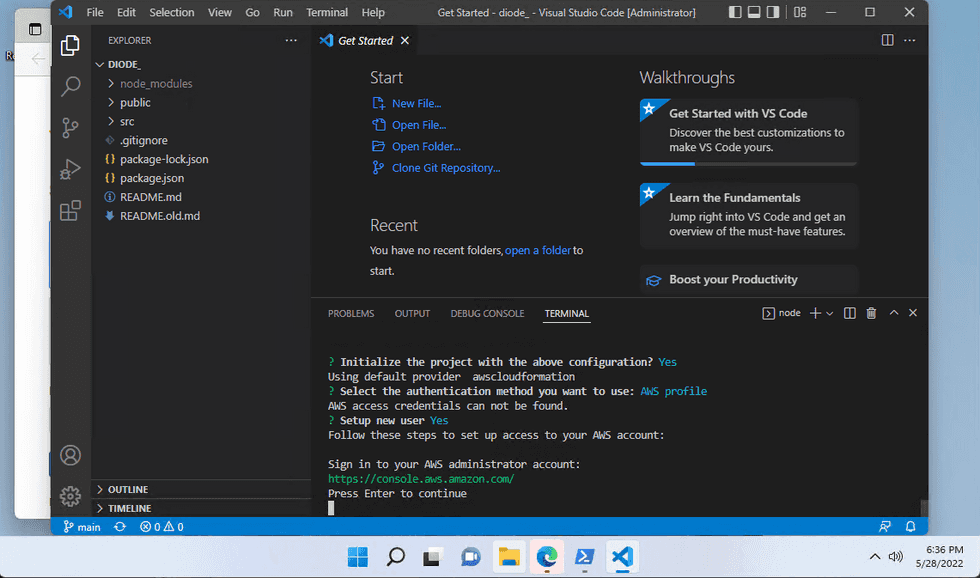Open the Run menu
980x578 pixels.
pyautogui.click(x=282, y=12)
